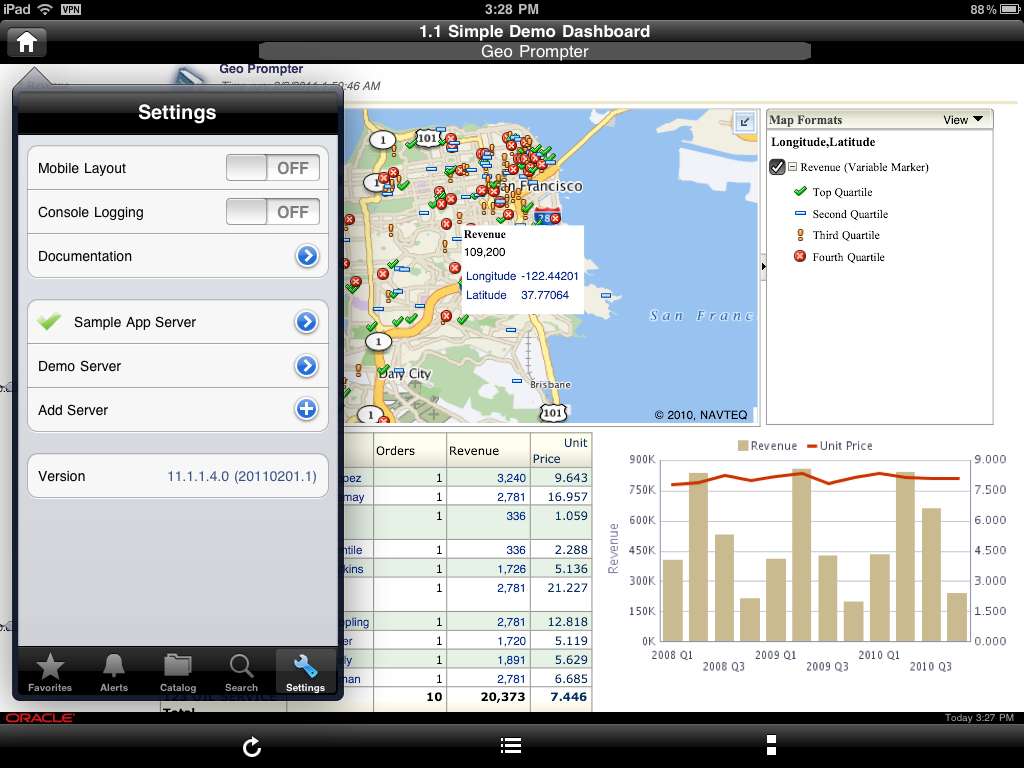Click the Geo Prompter title link
Viewport: 1024px width, 768px height.
click(261, 69)
